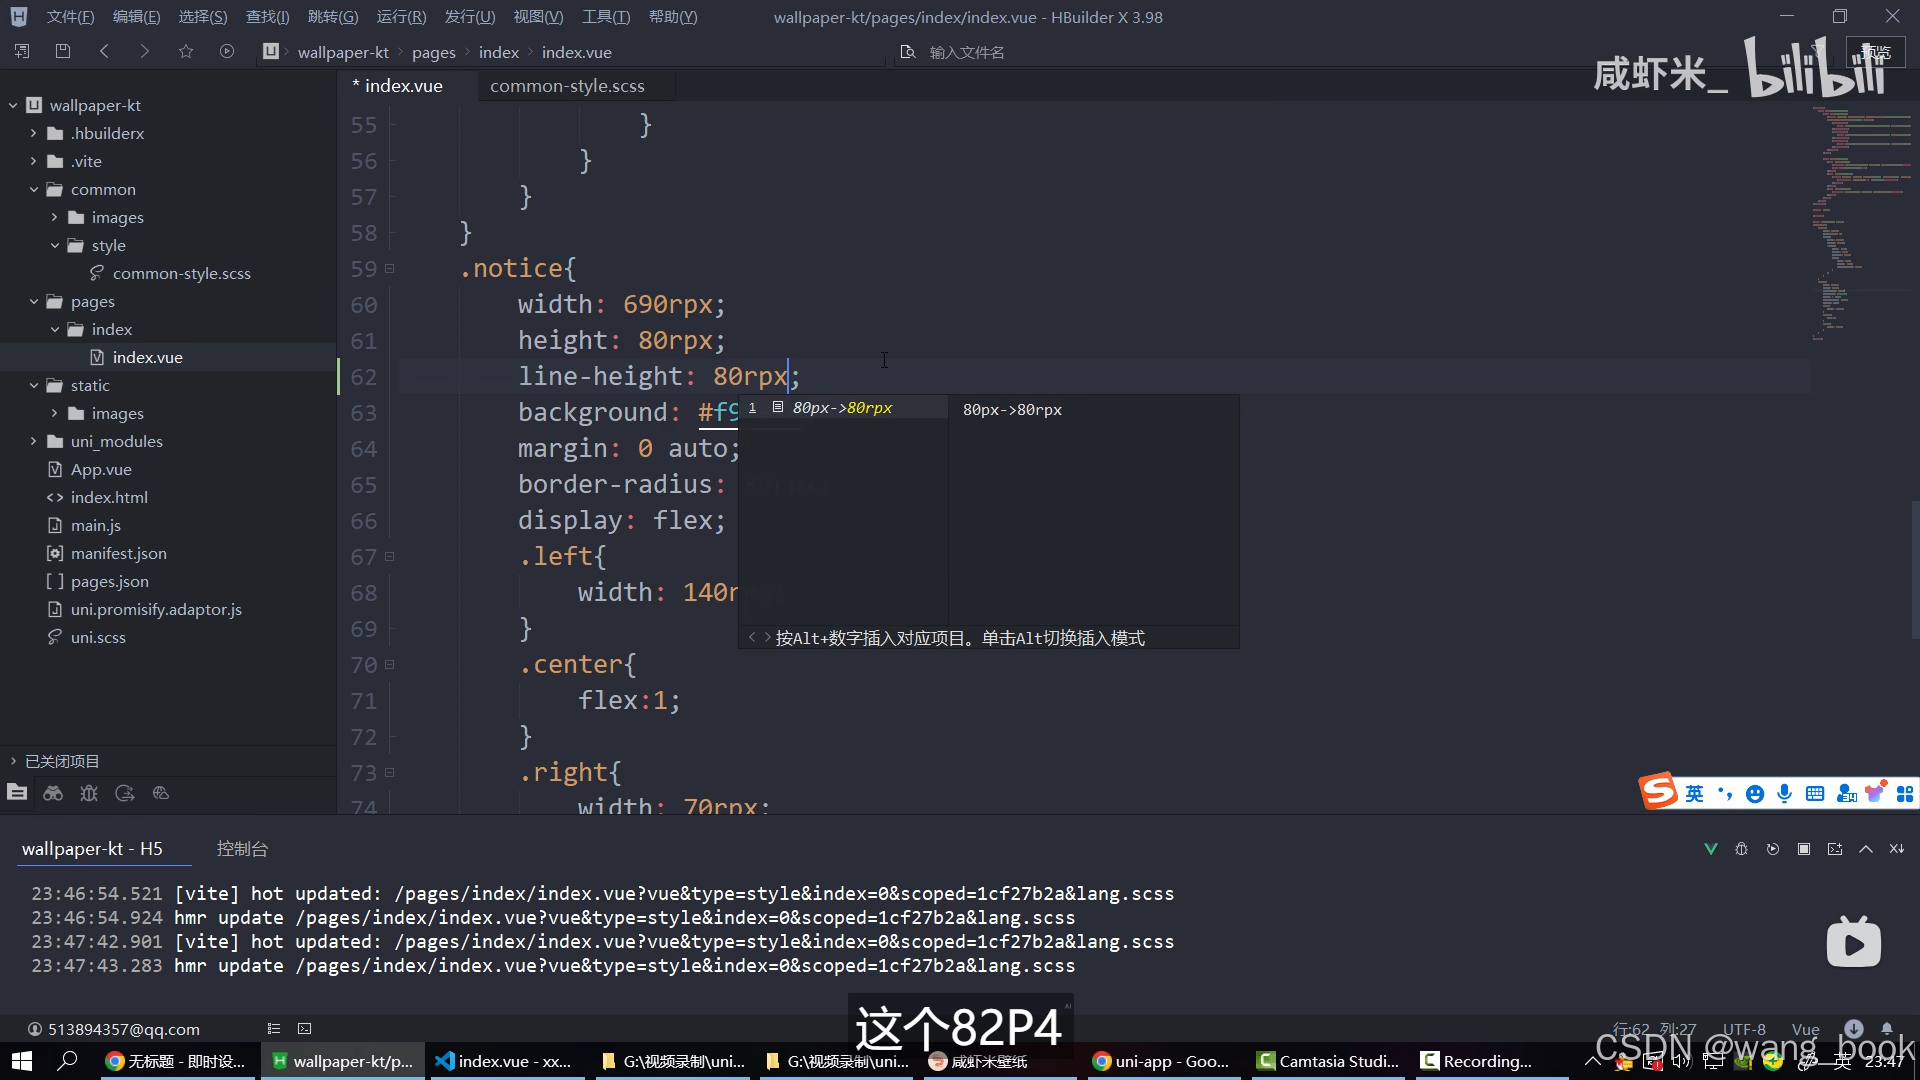The width and height of the screenshot is (1920, 1080).
Task: Click the run play icon in toolbar
Action: click(227, 51)
